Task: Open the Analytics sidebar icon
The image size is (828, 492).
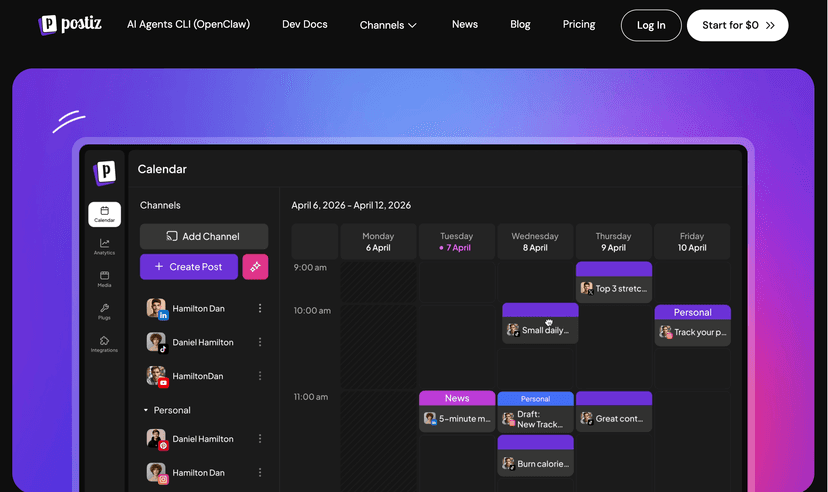Action: coord(105,247)
